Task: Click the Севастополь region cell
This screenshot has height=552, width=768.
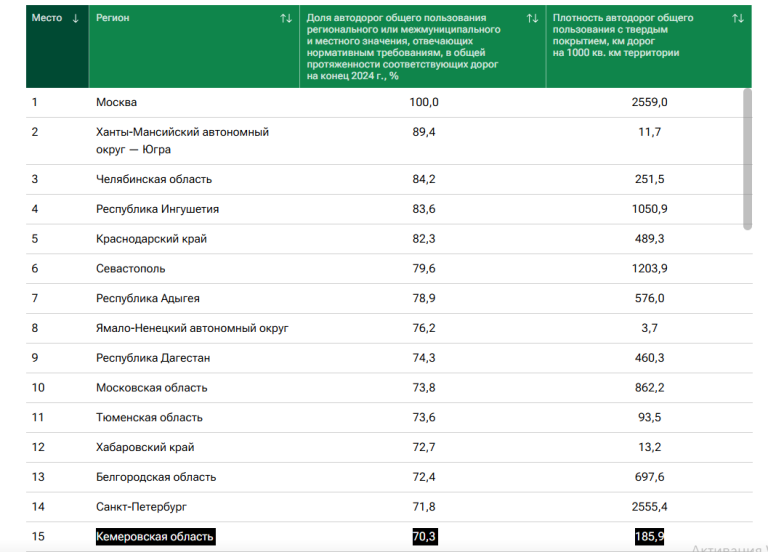Action: (130, 268)
